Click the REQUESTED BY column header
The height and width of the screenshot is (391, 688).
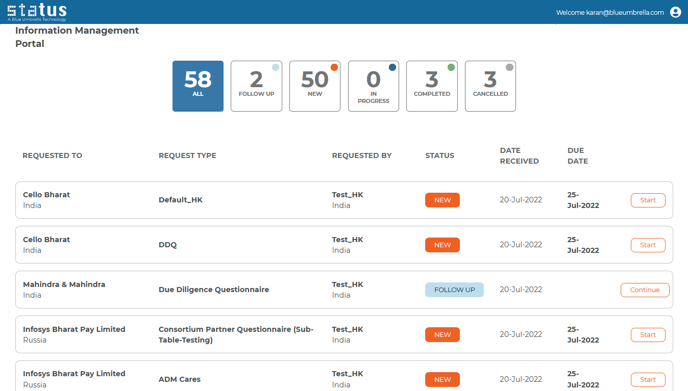[x=362, y=155]
